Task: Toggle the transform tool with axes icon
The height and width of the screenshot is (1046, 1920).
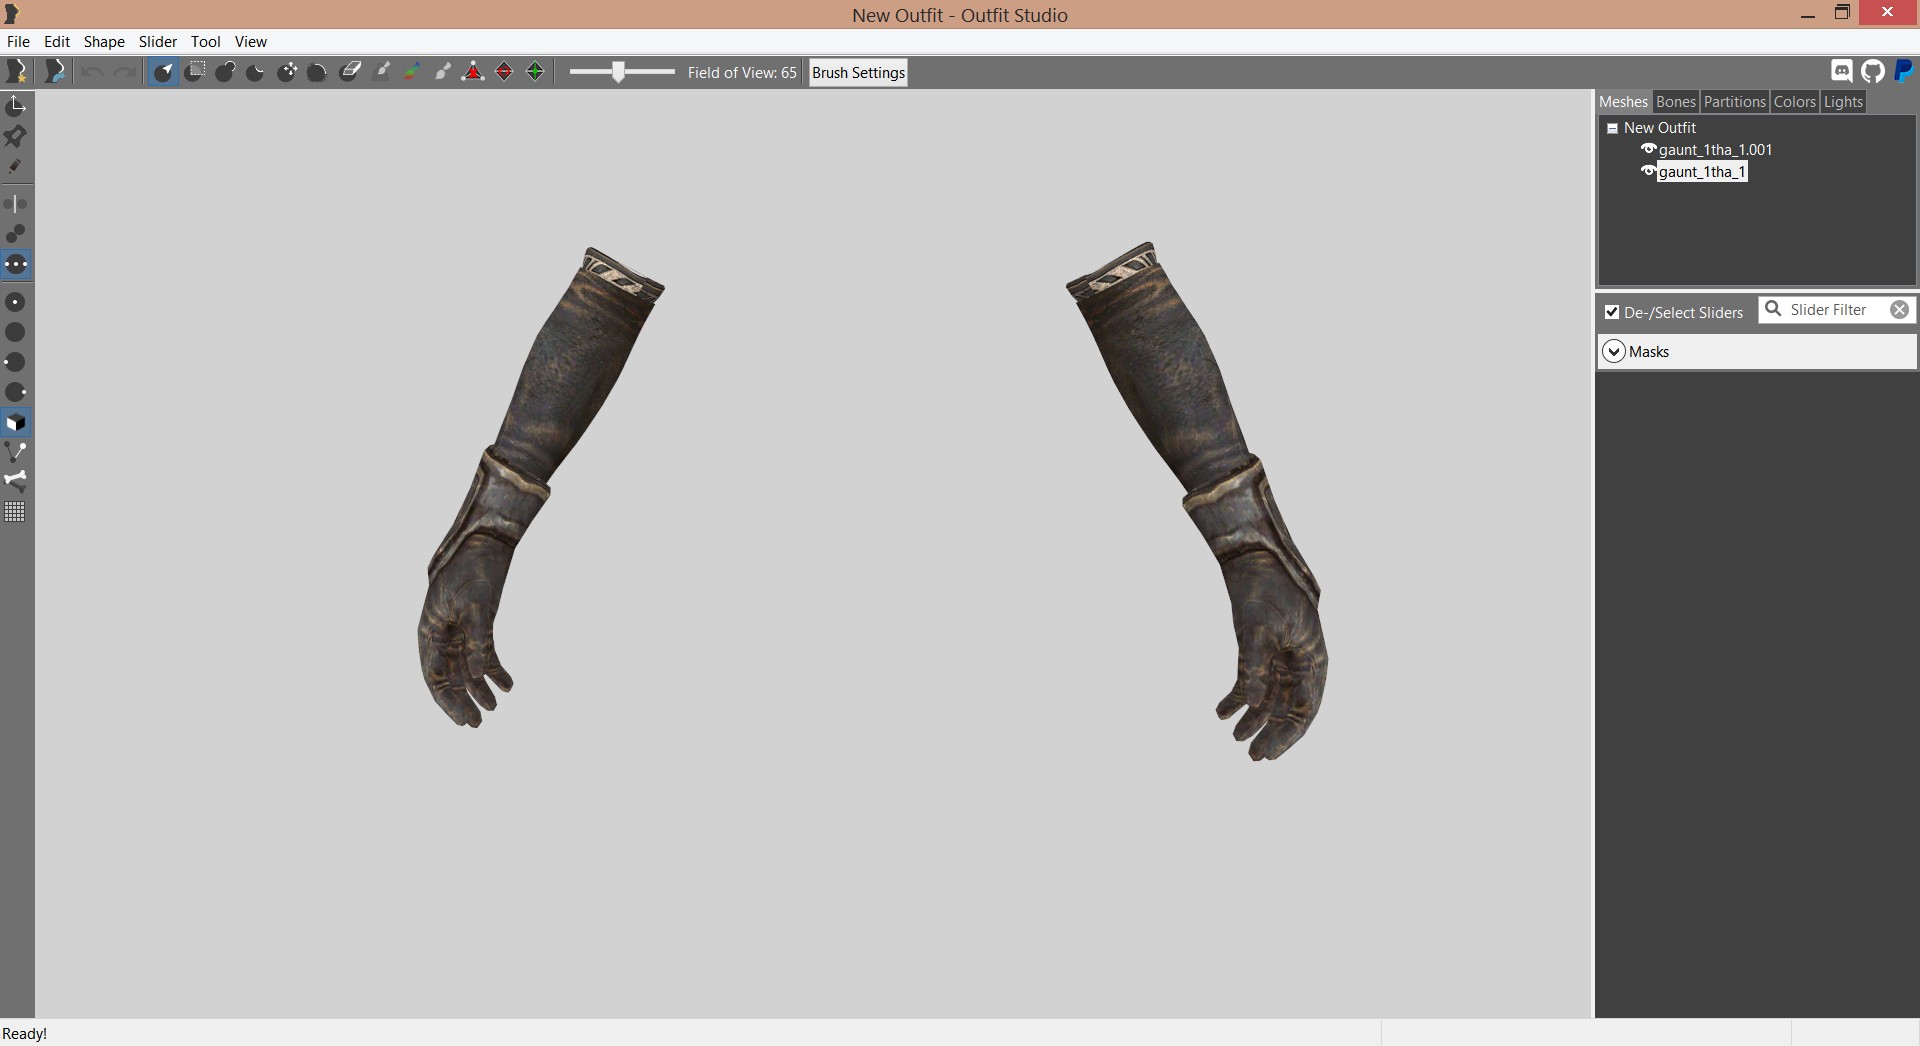Action: (16, 106)
